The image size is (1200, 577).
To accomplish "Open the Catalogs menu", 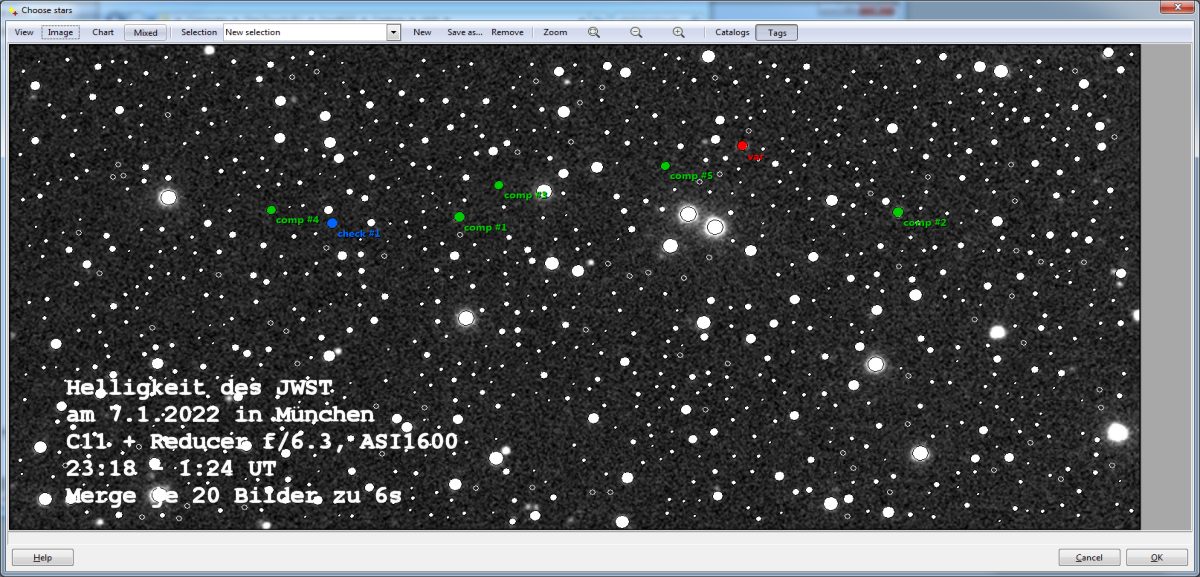I will 732,32.
